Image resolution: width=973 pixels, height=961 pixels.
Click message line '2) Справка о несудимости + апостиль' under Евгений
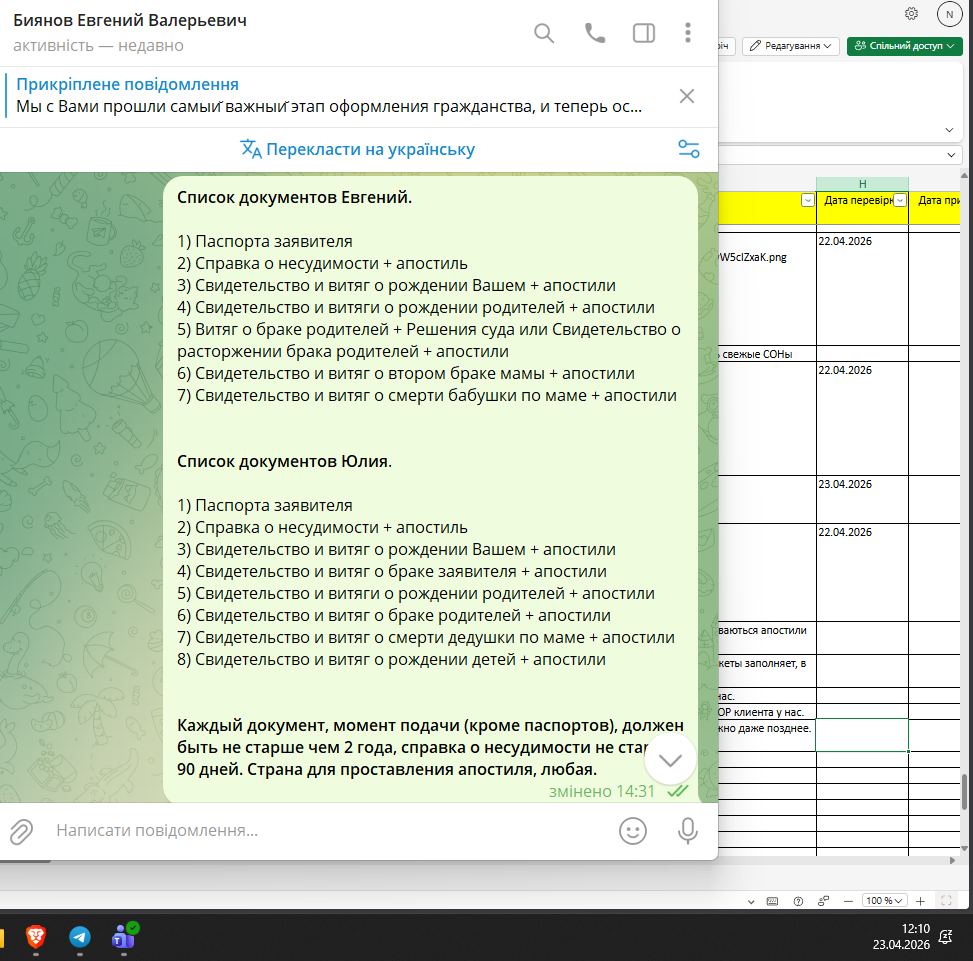click(322, 264)
